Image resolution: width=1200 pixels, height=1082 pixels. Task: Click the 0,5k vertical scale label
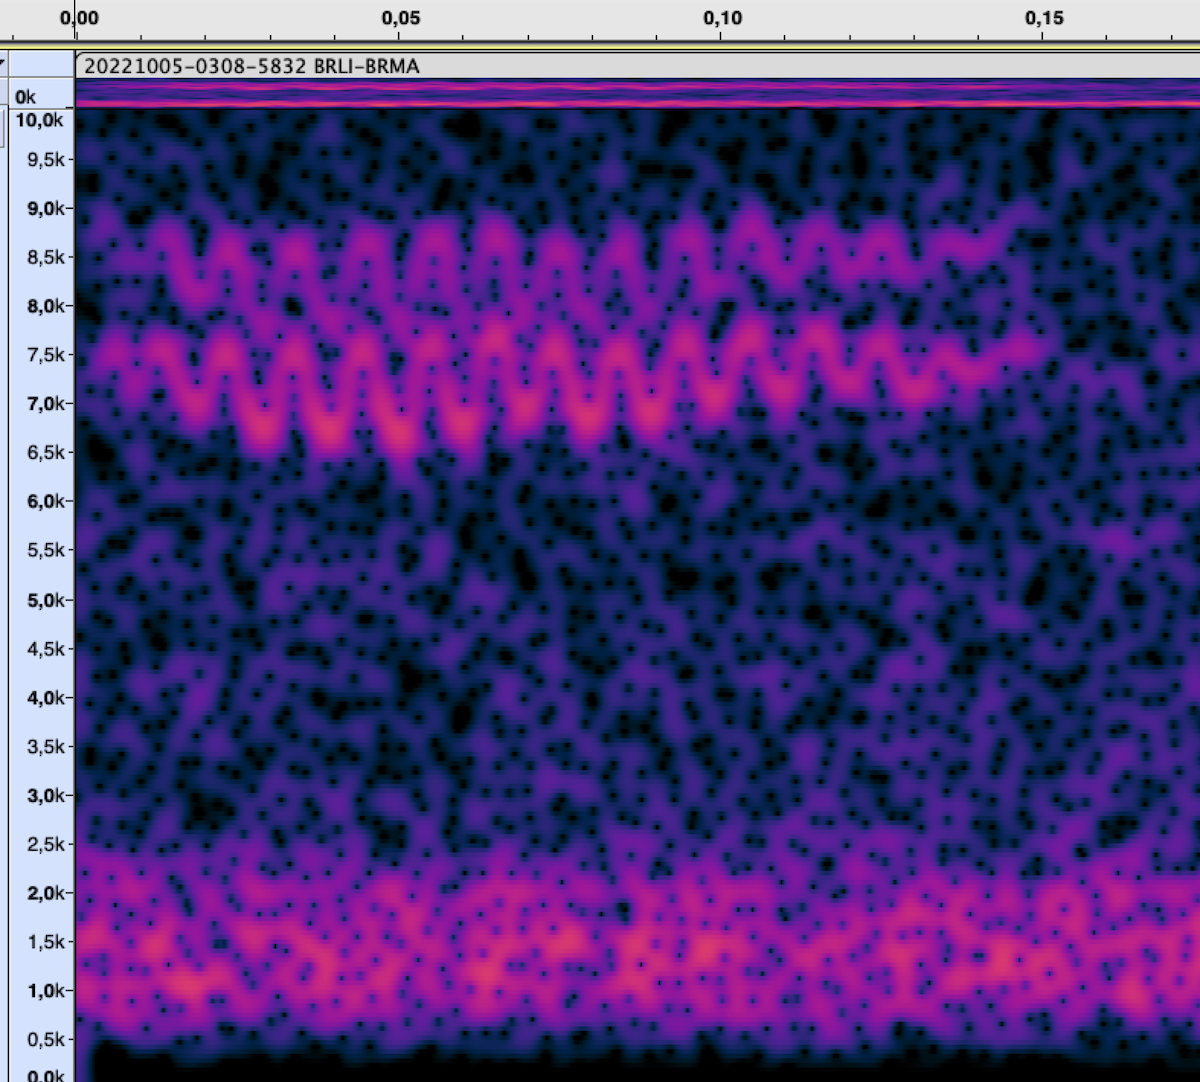(x=44, y=1040)
